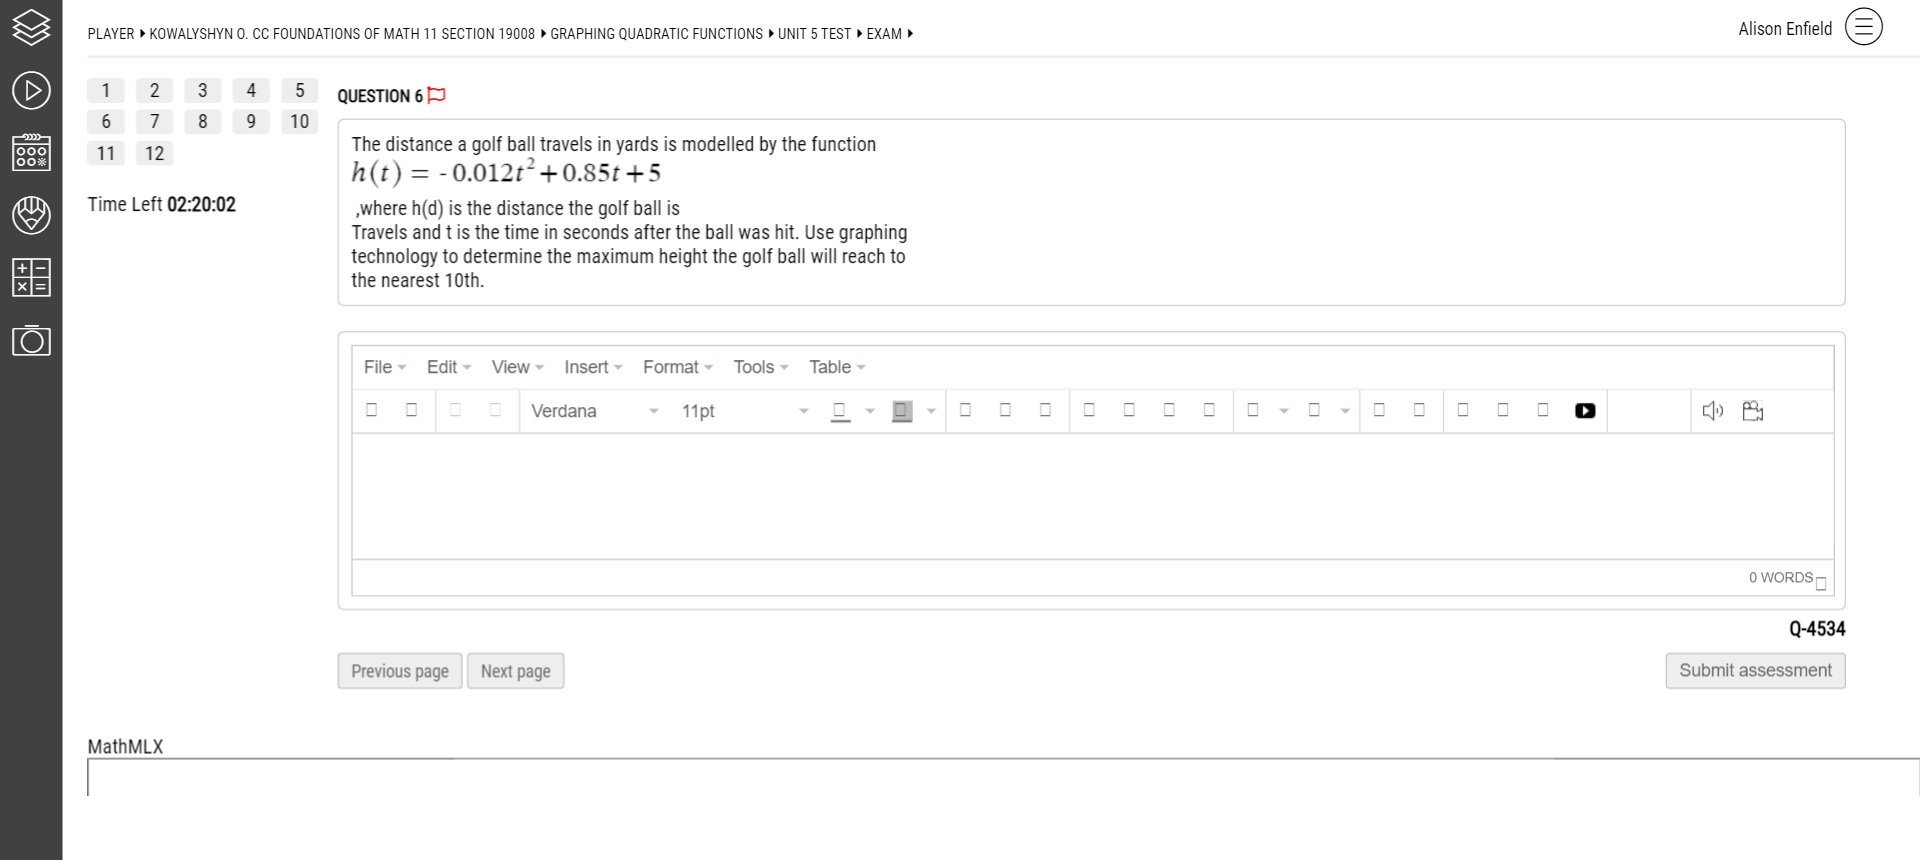The width and height of the screenshot is (1920, 860).
Task: Open the UNIT 5 TEST breadcrumb
Action: coord(814,34)
